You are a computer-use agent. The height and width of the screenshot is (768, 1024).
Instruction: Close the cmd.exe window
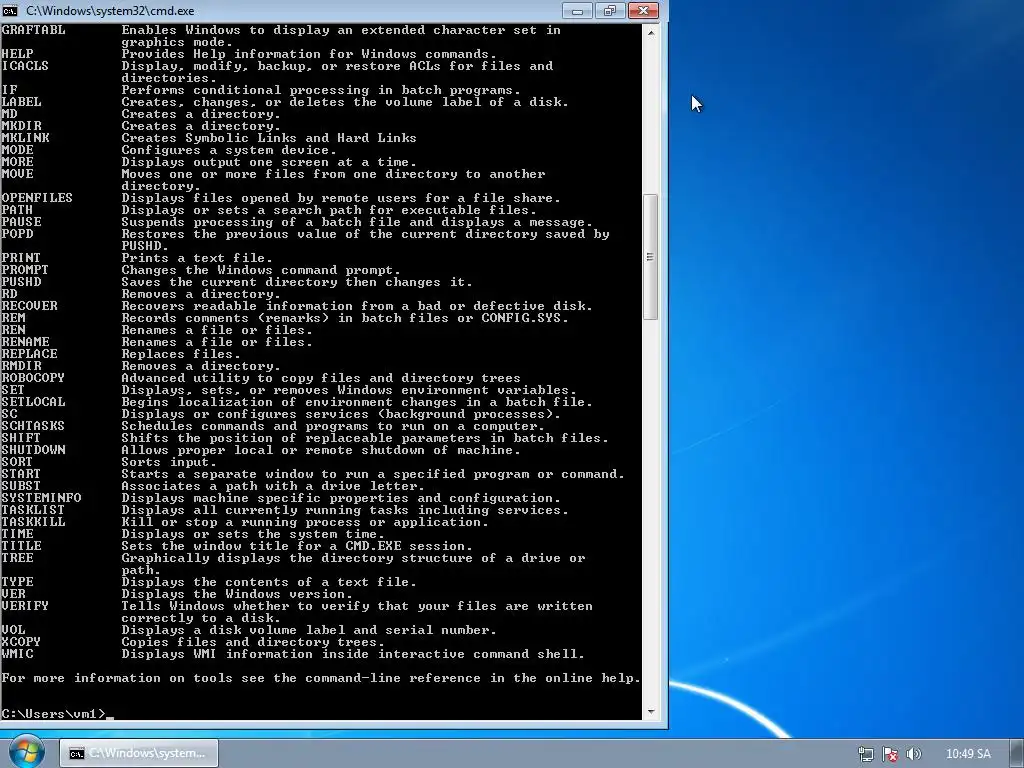(x=643, y=10)
